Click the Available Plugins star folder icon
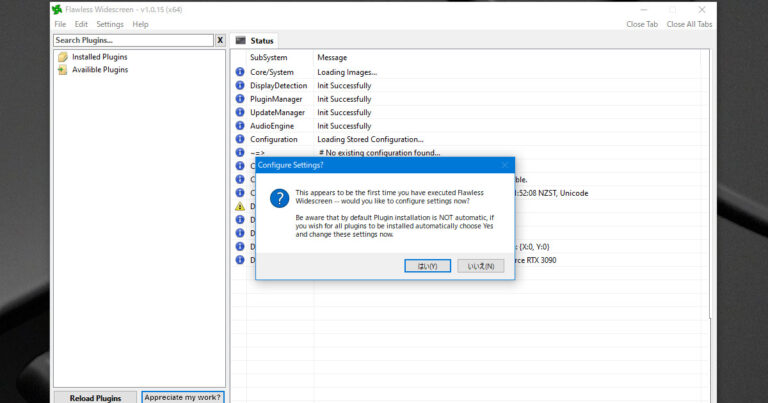The image size is (768, 403). pos(62,70)
